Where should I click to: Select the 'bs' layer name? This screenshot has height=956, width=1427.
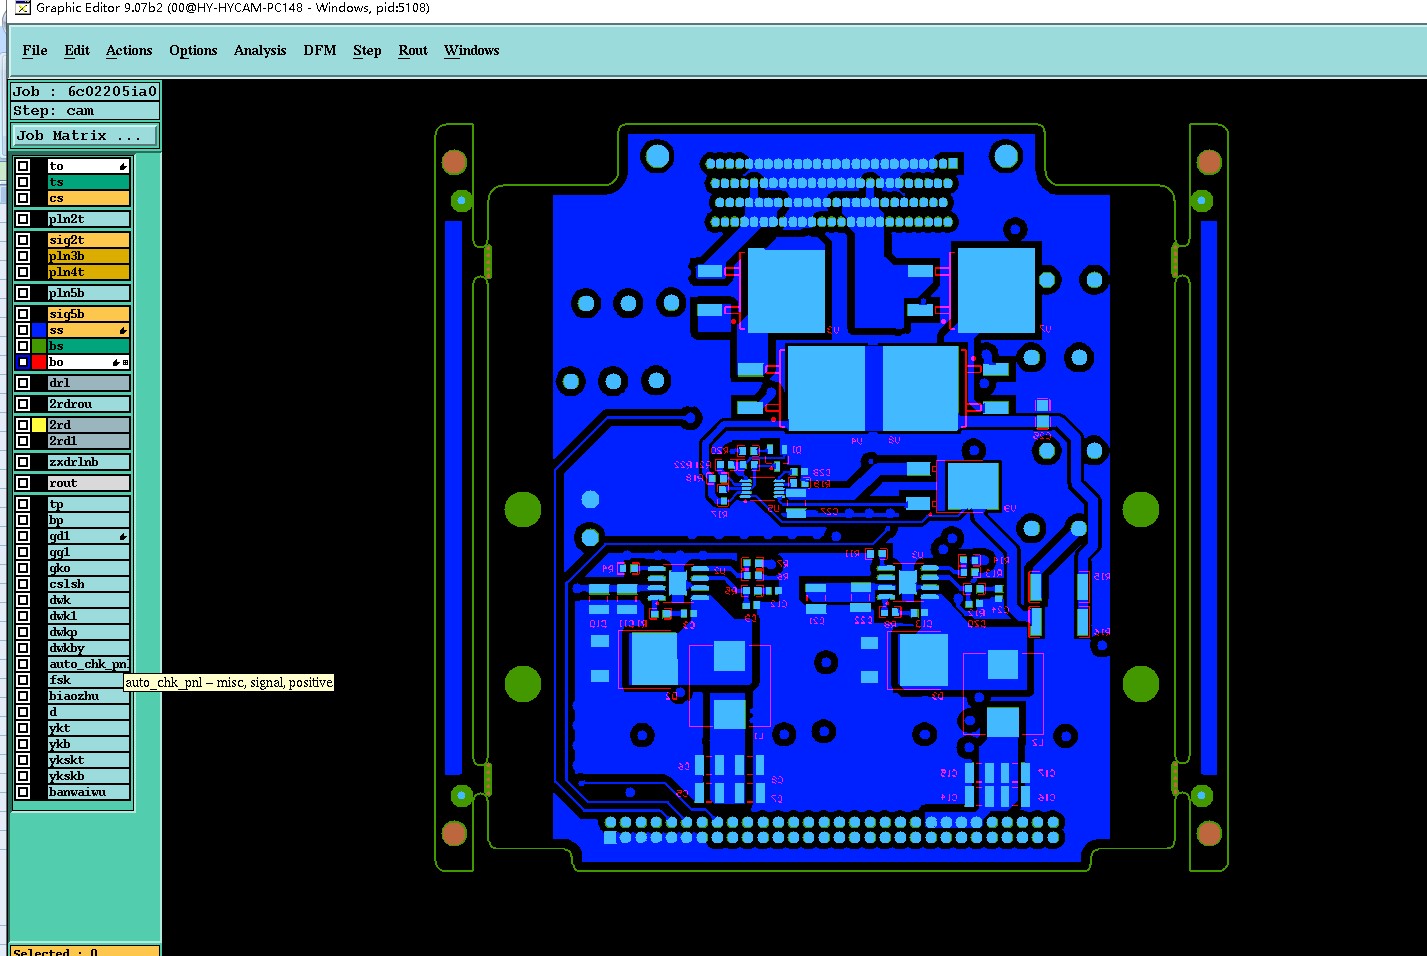pos(89,347)
